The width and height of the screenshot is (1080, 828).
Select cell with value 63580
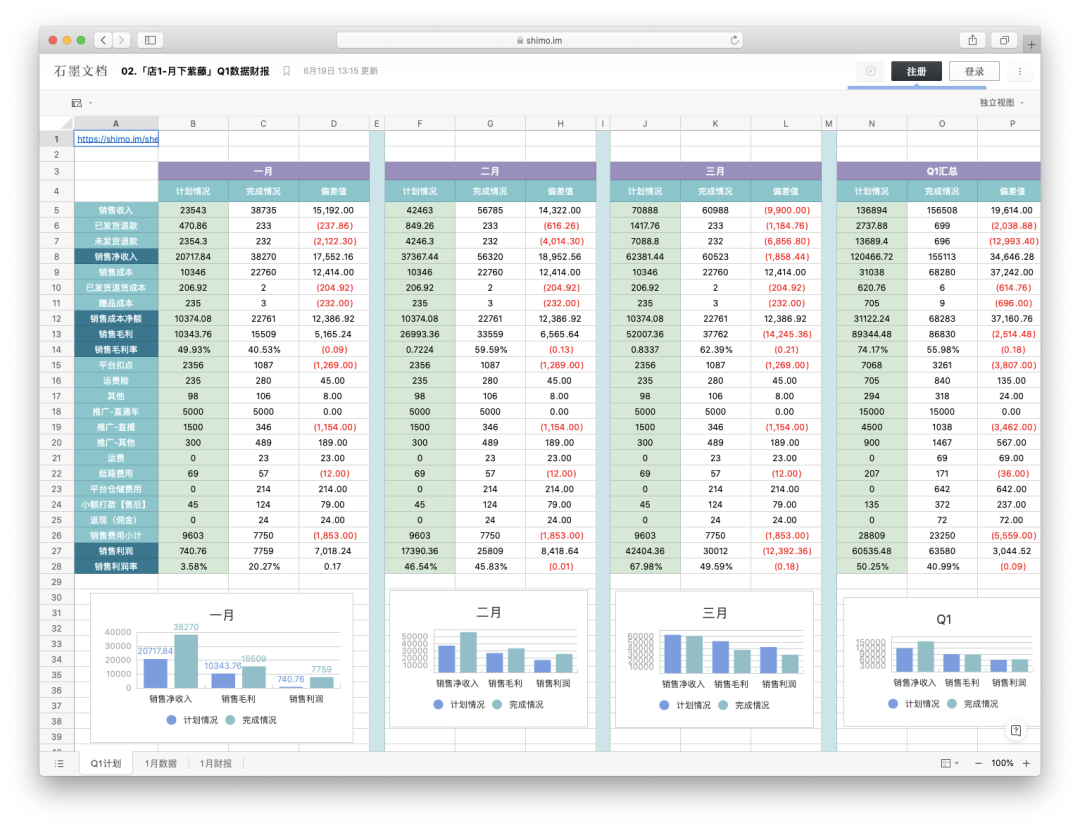point(942,551)
